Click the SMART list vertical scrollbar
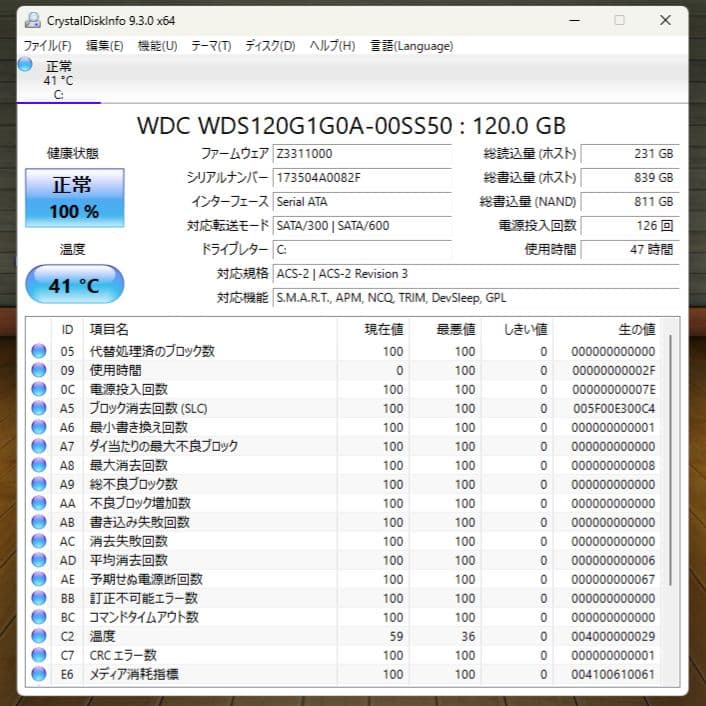Viewport: 706px width, 706px height. click(670, 459)
